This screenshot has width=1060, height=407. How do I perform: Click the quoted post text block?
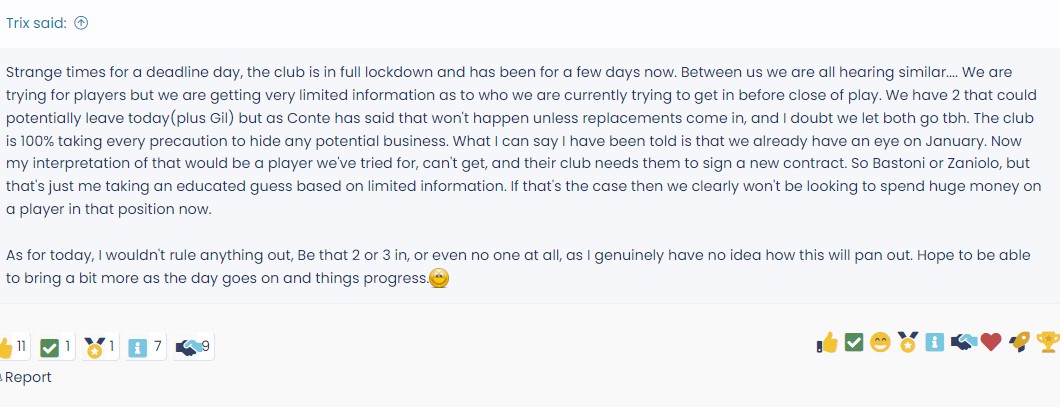[523, 175]
